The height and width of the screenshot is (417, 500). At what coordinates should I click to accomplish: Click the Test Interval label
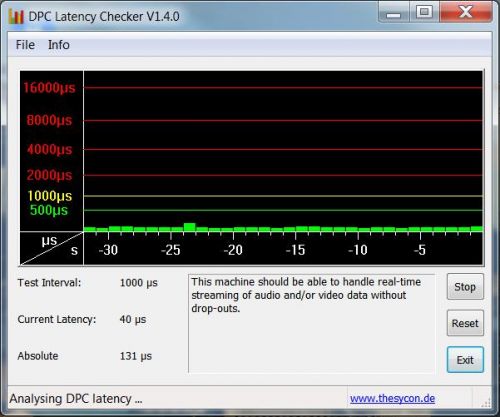(49, 283)
